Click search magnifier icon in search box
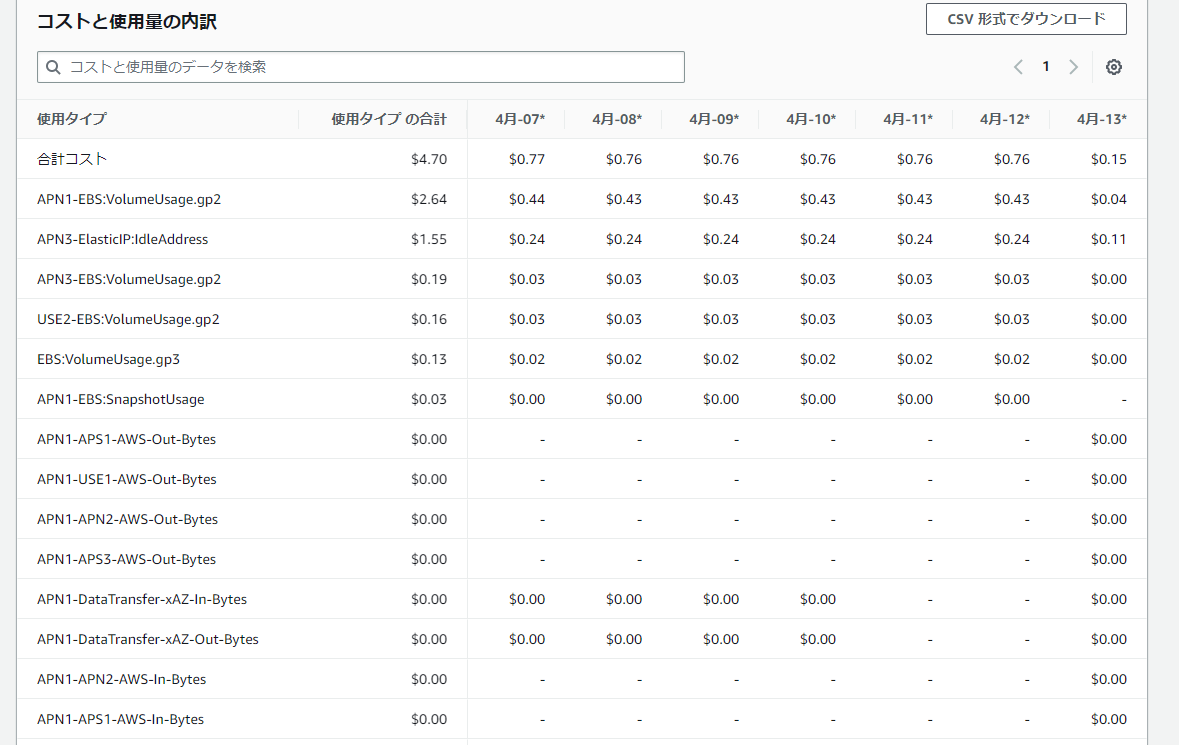This screenshot has height=745, width=1179. coord(53,67)
